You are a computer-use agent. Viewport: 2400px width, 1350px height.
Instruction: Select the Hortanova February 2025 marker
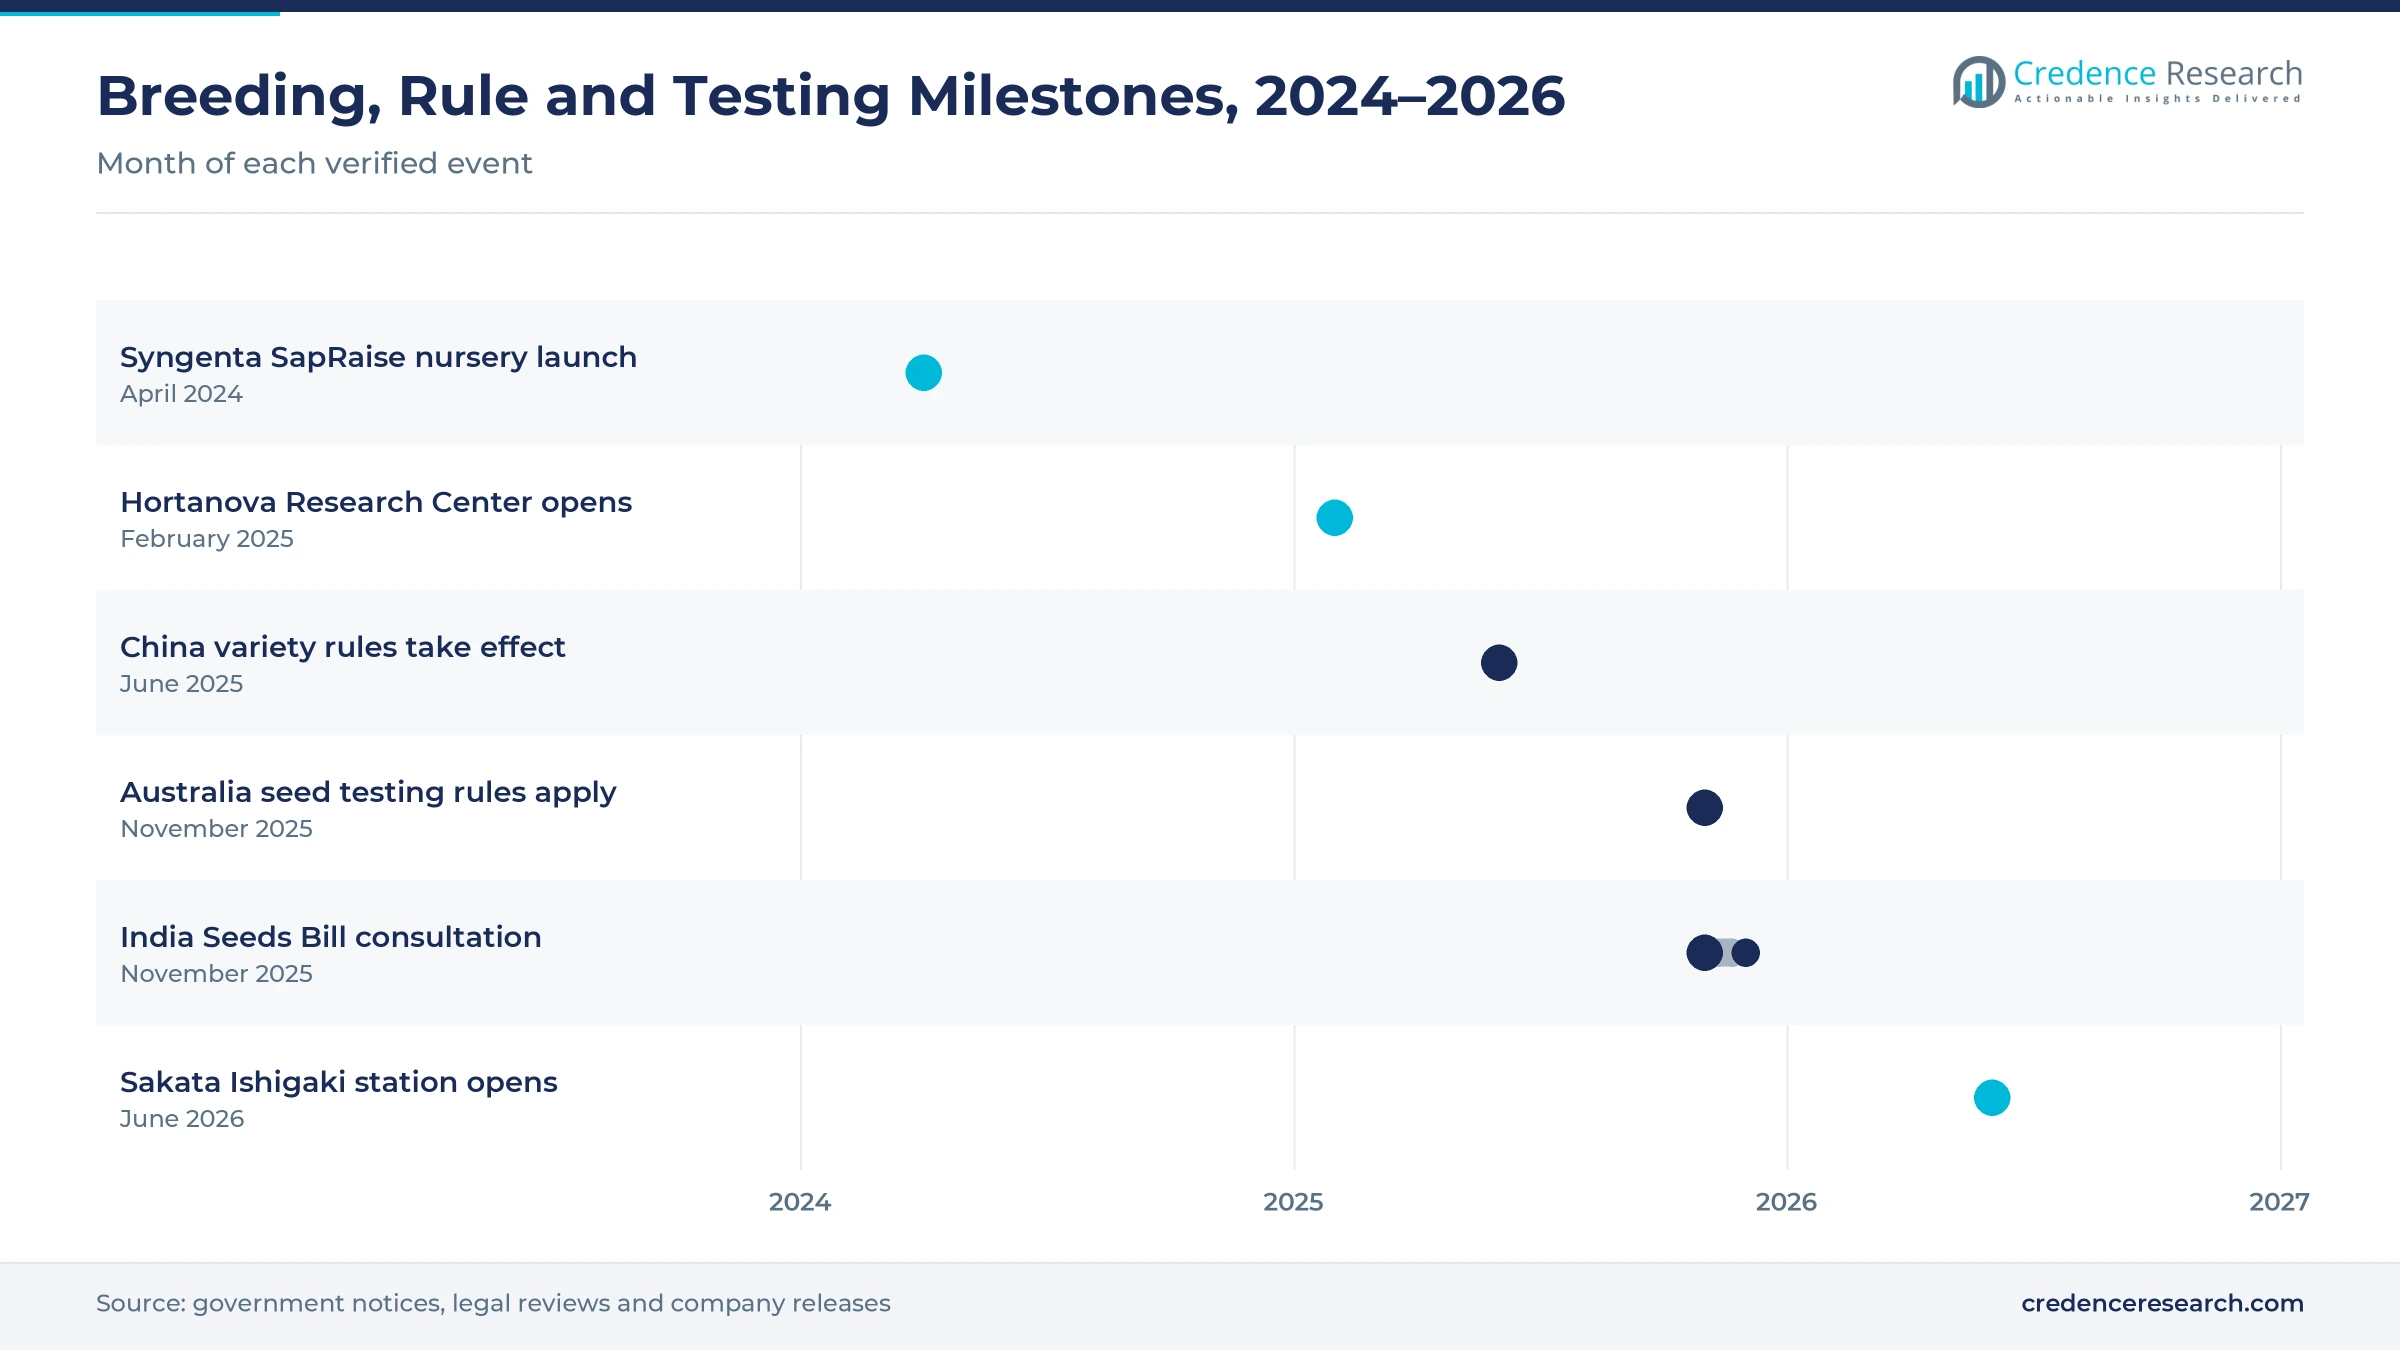click(x=1334, y=518)
